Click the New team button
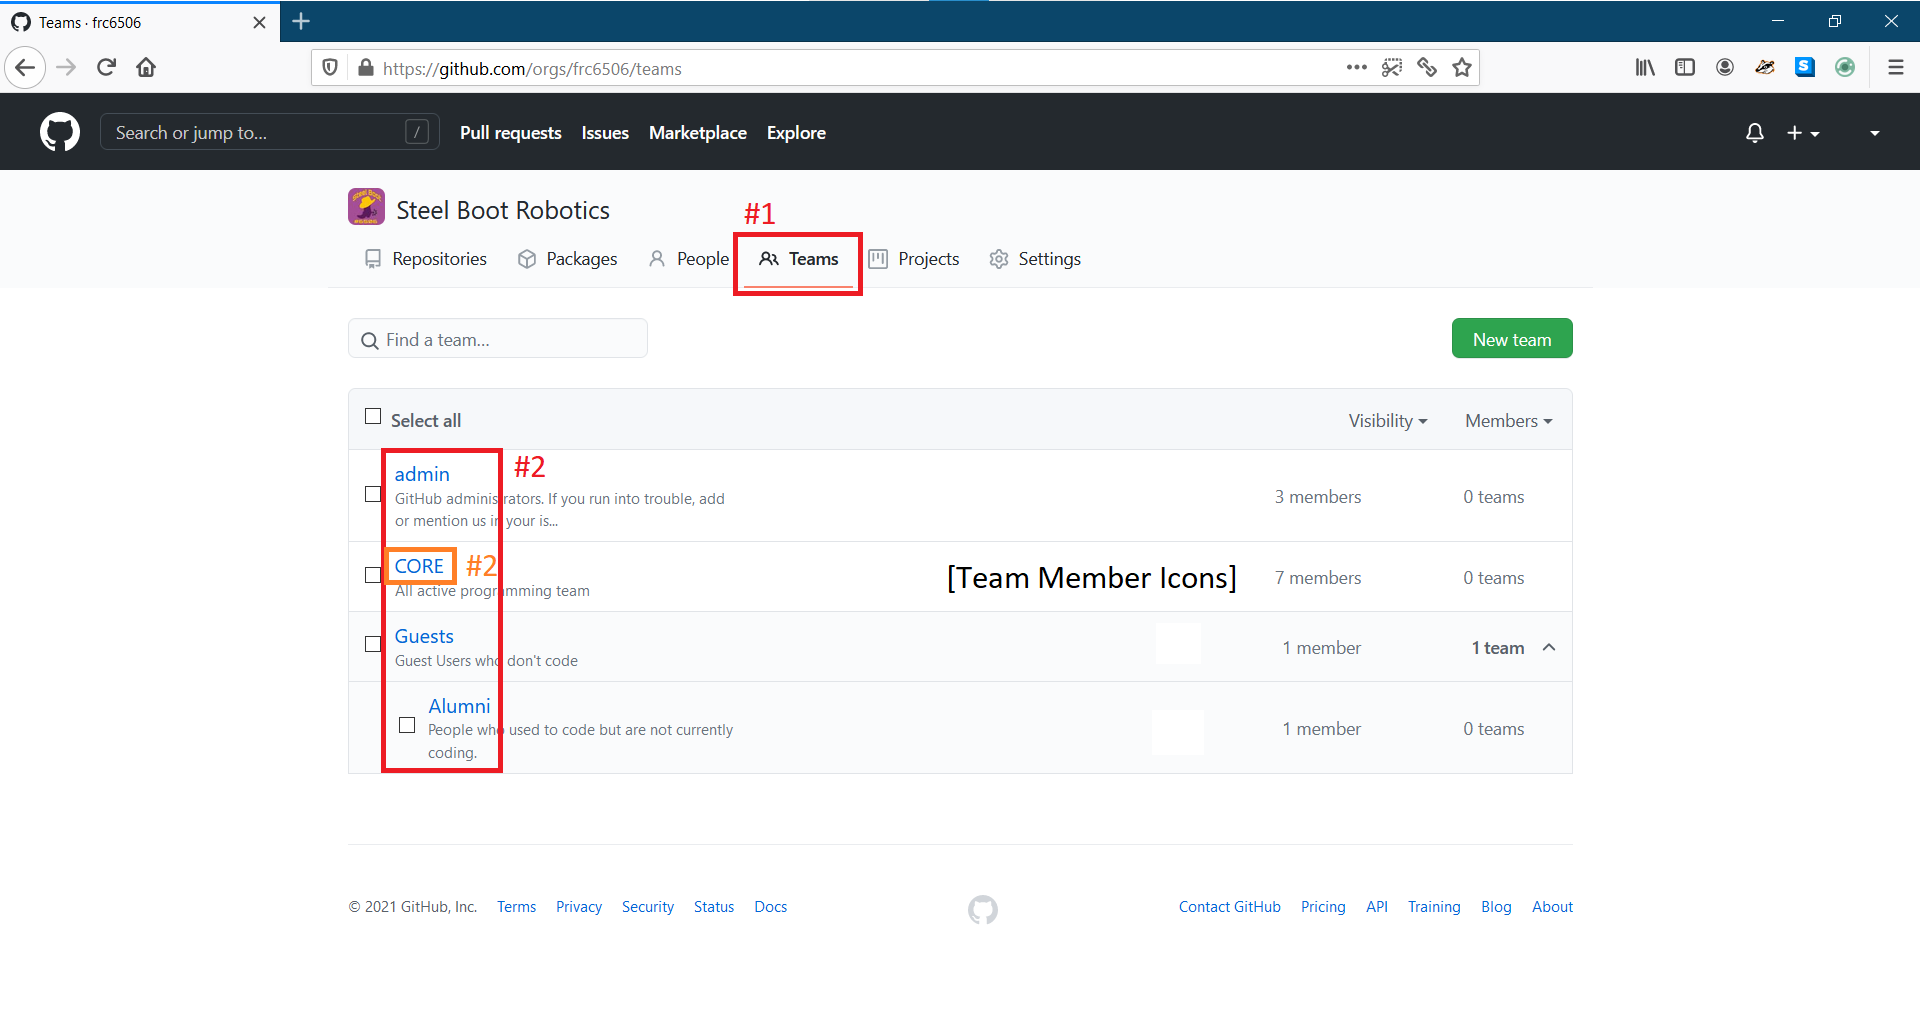The image size is (1920, 1030). tap(1512, 339)
